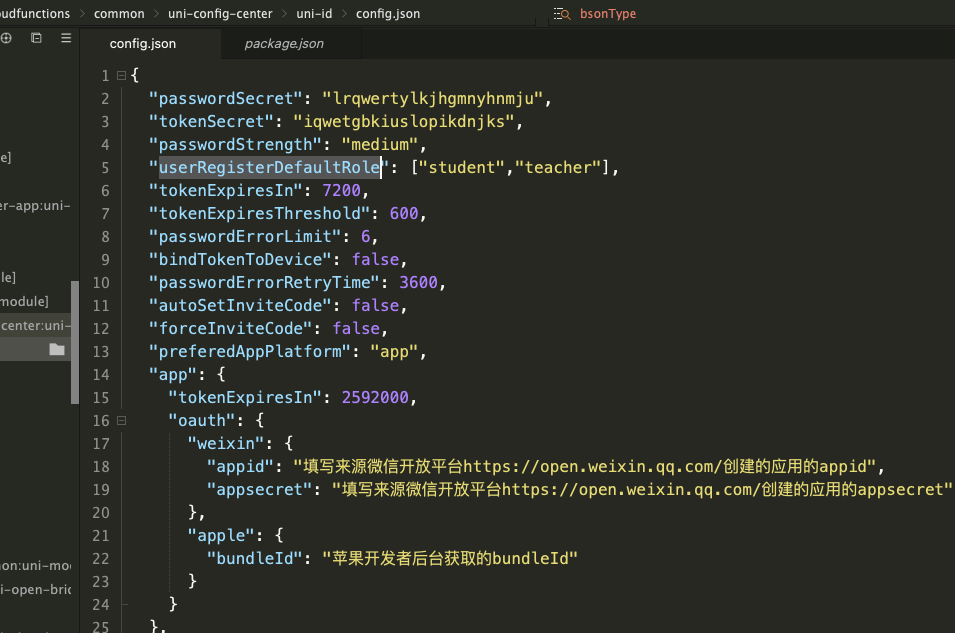The height and width of the screenshot is (633, 955).
Task: Click the common breadcrumb segment
Action: pos(119,14)
